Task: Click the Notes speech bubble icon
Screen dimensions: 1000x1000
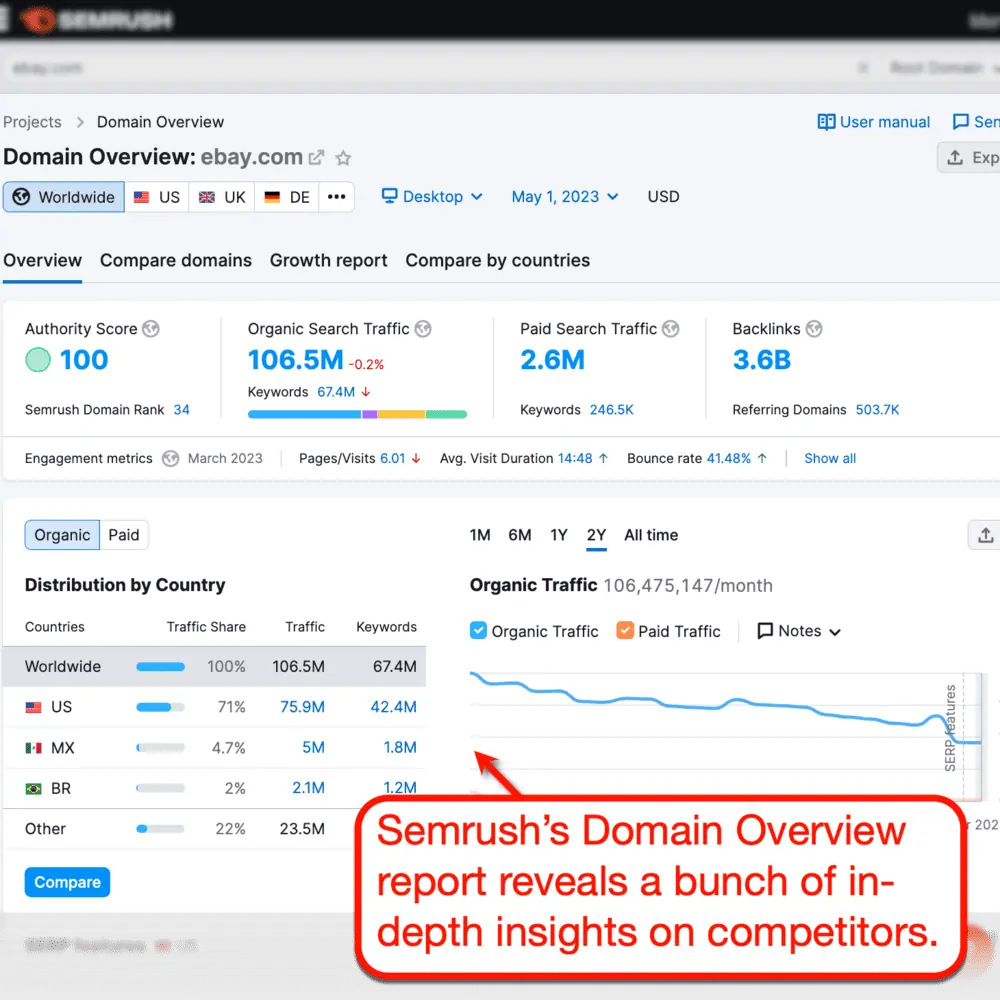Action: click(x=765, y=631)
